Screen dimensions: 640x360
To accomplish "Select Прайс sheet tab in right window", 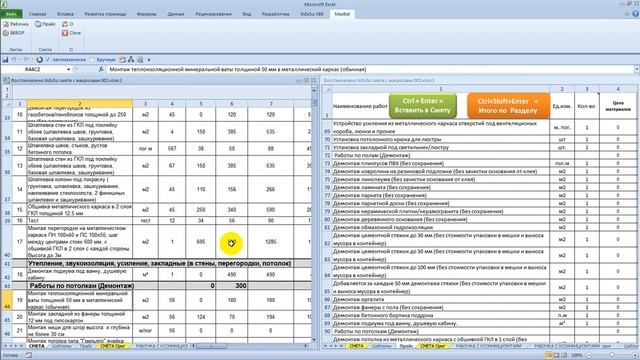I will (406, 346).
